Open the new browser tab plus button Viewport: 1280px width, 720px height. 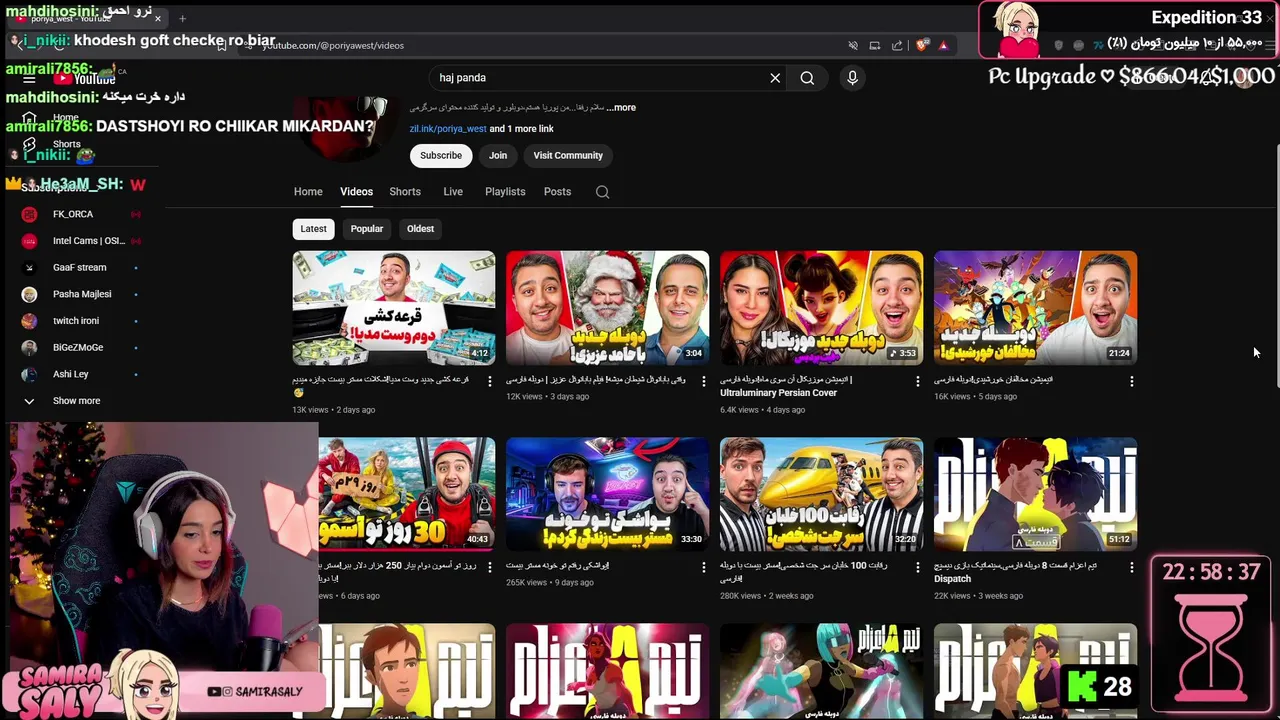(x=182, y=18)
